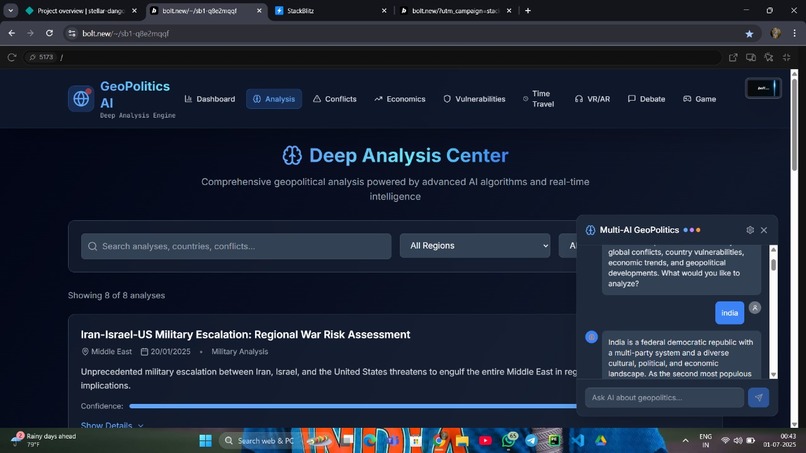
Task: Open the Economics page
Action: pyautogui.click(x=400, y=99)
